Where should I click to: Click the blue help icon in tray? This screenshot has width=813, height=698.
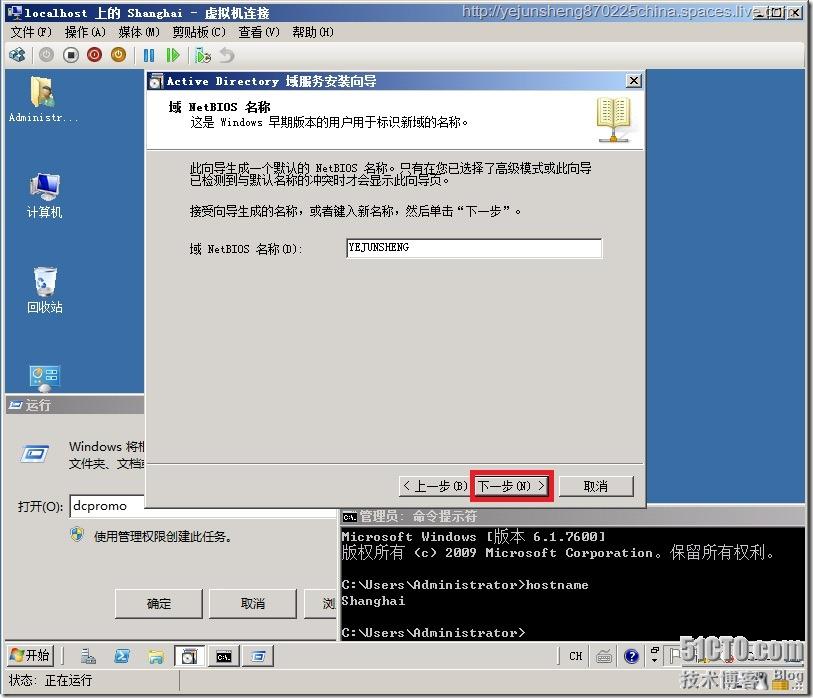coord(631,656)
